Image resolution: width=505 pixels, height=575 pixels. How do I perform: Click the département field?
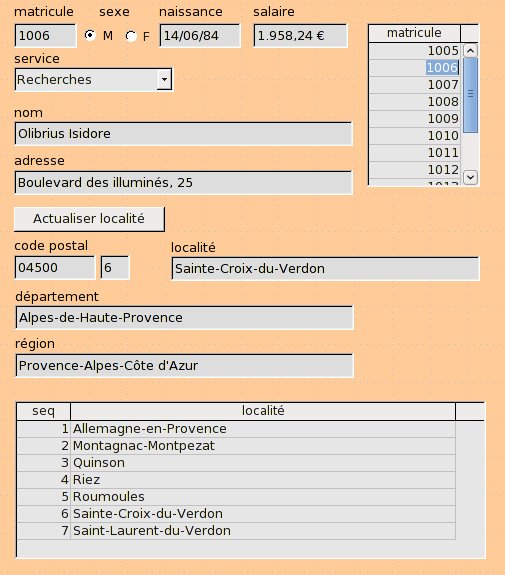184,318
